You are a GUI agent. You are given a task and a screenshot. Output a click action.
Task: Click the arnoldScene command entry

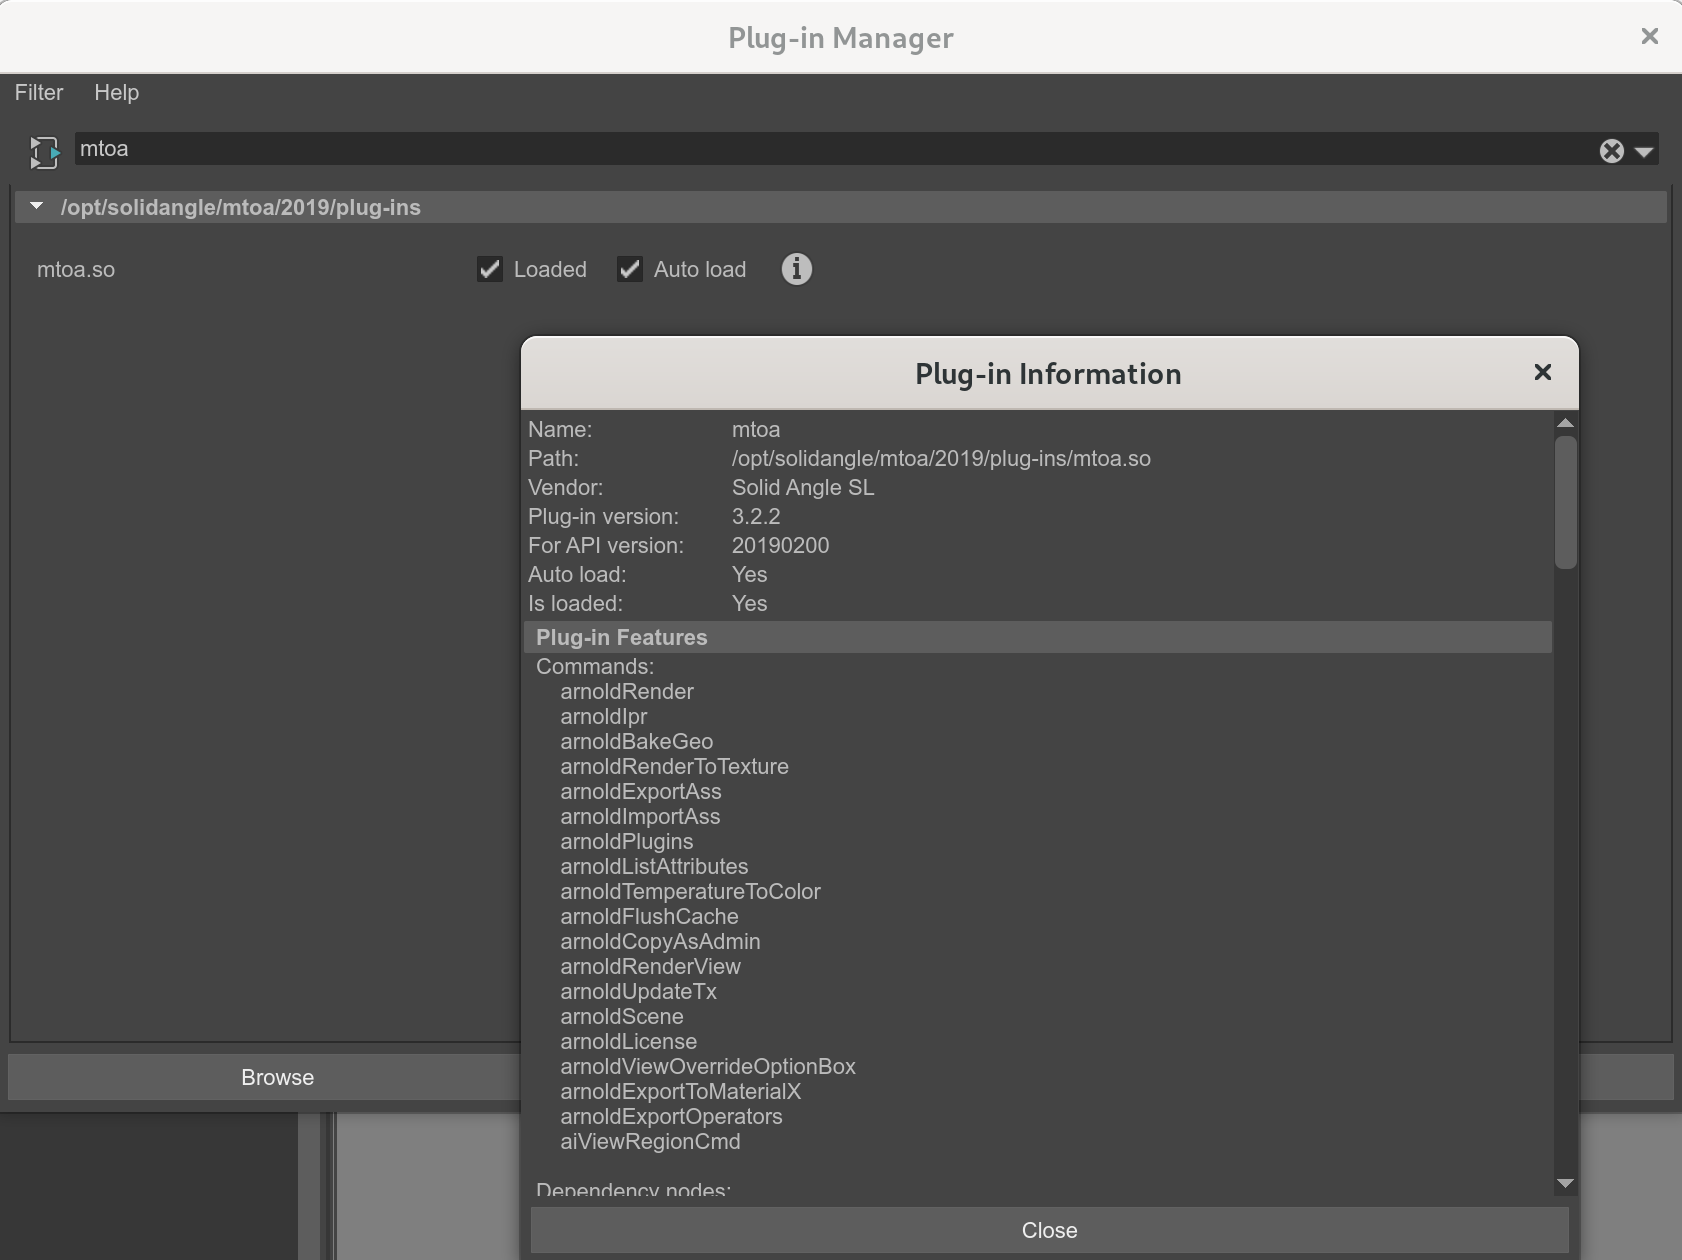click(622, 1016)
